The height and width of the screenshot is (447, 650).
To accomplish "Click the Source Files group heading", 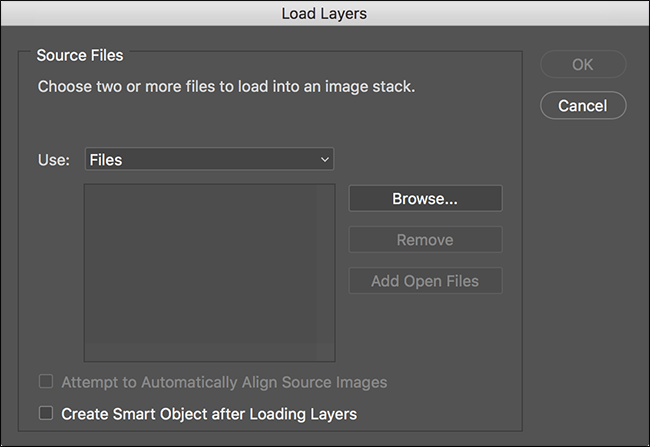I will pos(80,55).
